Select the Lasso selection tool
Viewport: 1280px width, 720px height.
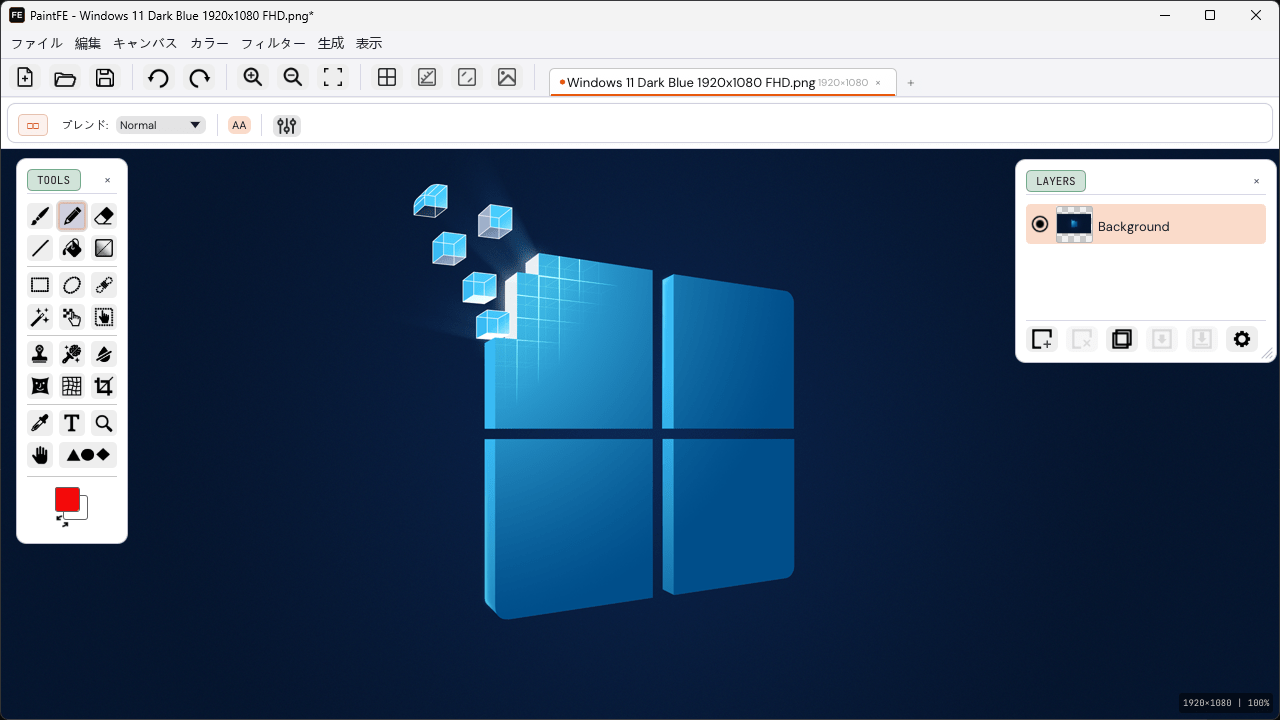pyautogui.click(x=72, y=285)
